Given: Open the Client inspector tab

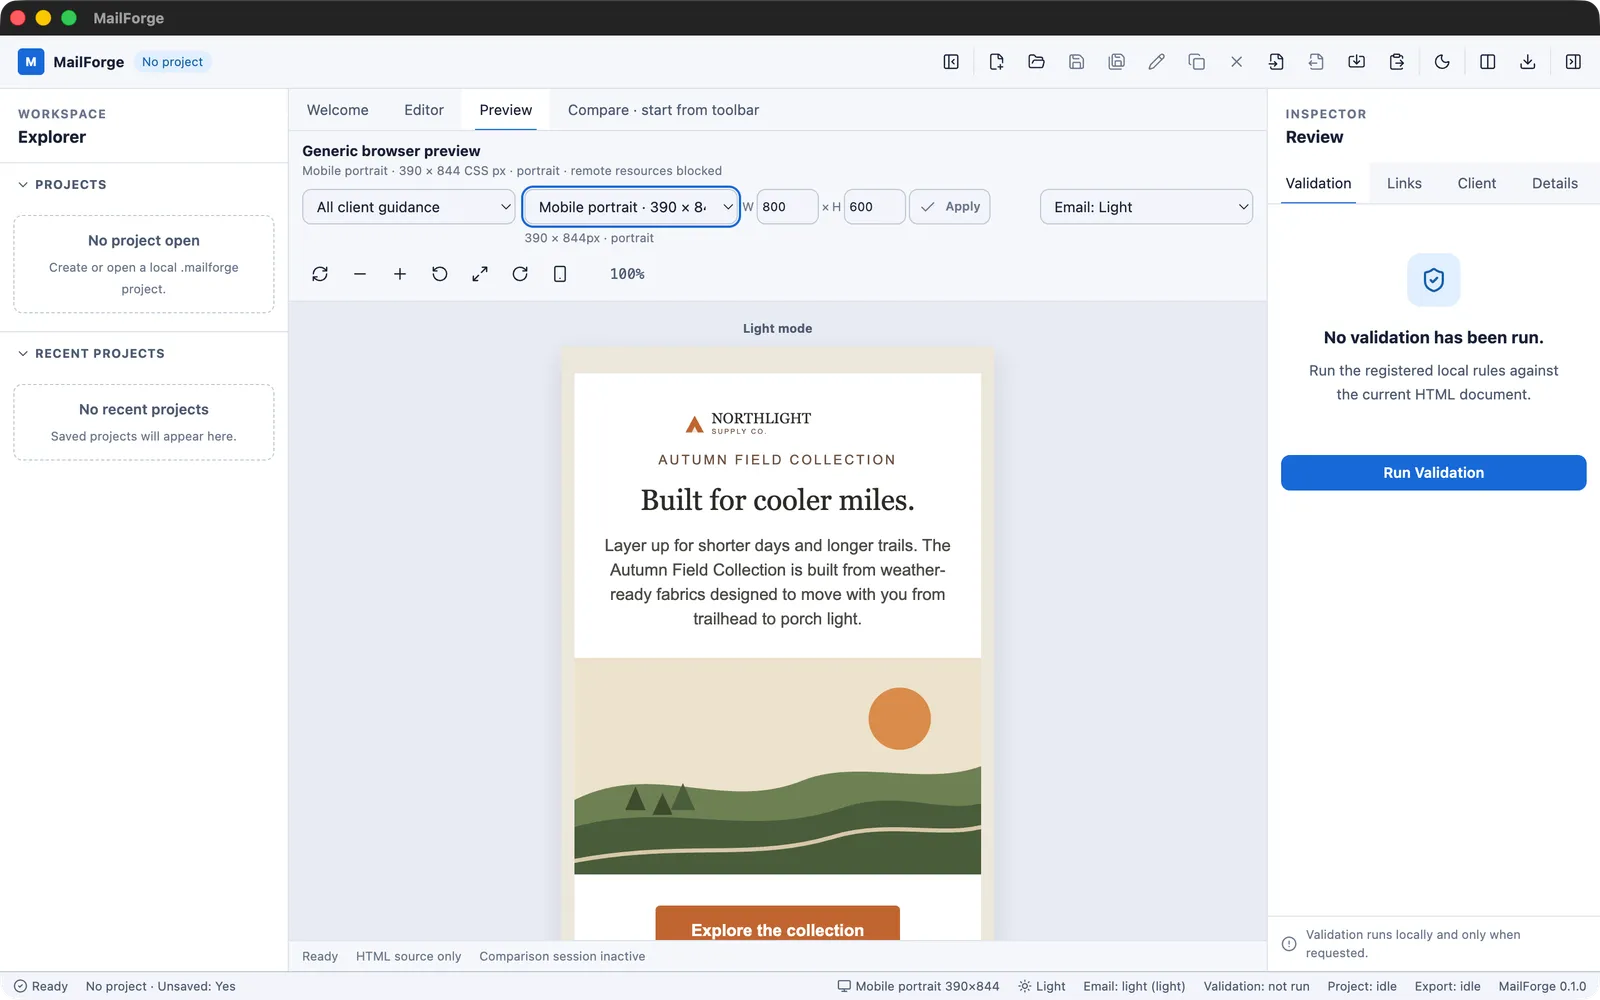Looking at the screenshot, I should 1477,183.
